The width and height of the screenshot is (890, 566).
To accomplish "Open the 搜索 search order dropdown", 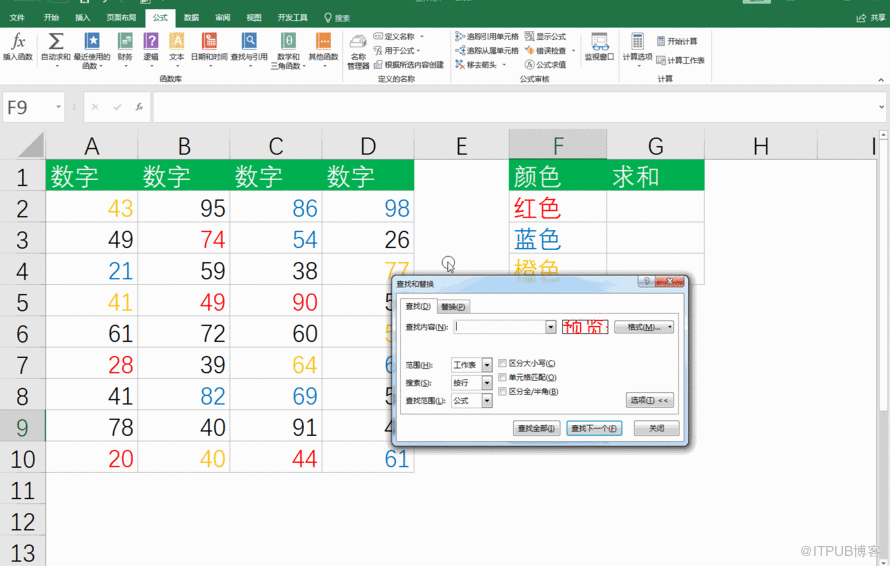I will pos(487,383).
